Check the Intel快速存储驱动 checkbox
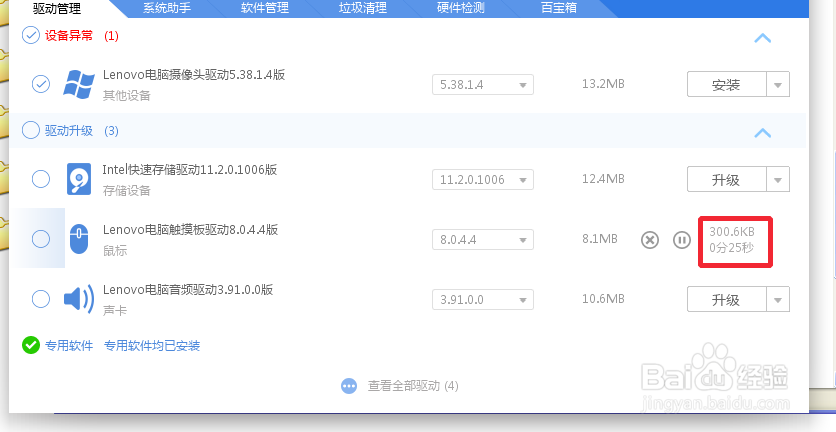The width and height of the screenshot is (836, 432). [41, 179]
